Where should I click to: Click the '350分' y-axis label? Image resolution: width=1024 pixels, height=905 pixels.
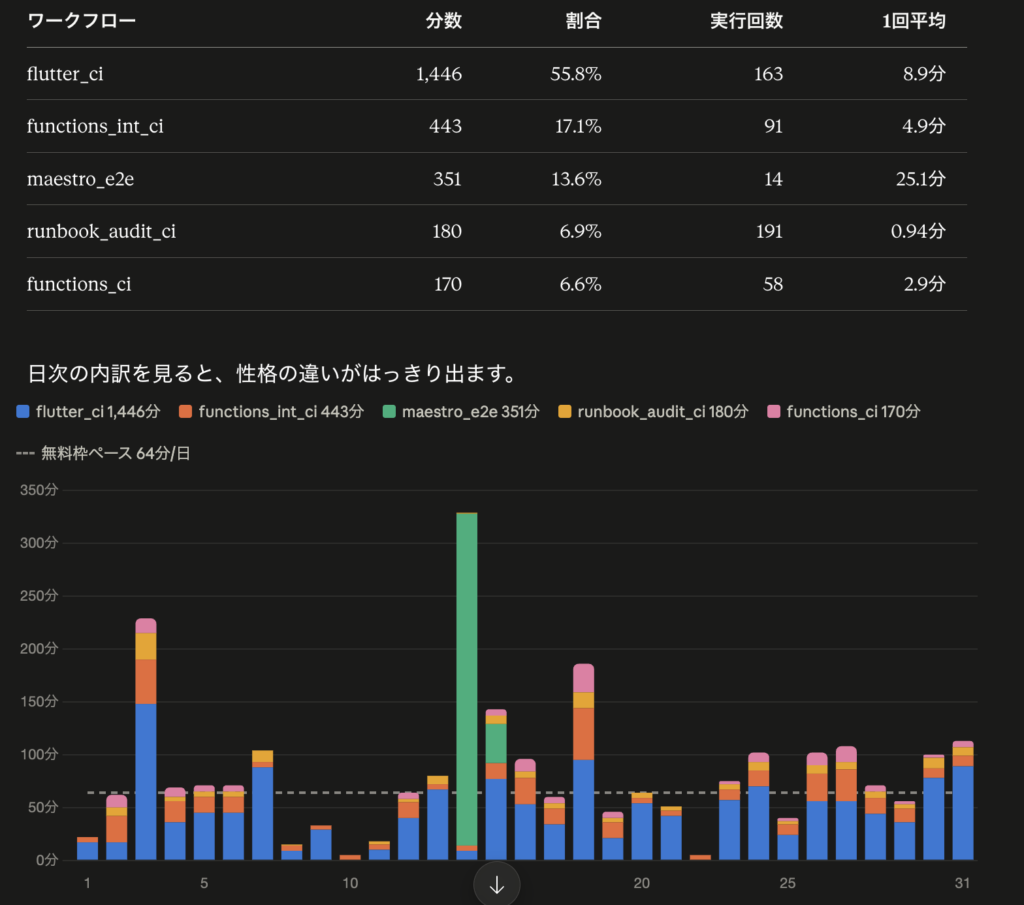coord(39,490)
